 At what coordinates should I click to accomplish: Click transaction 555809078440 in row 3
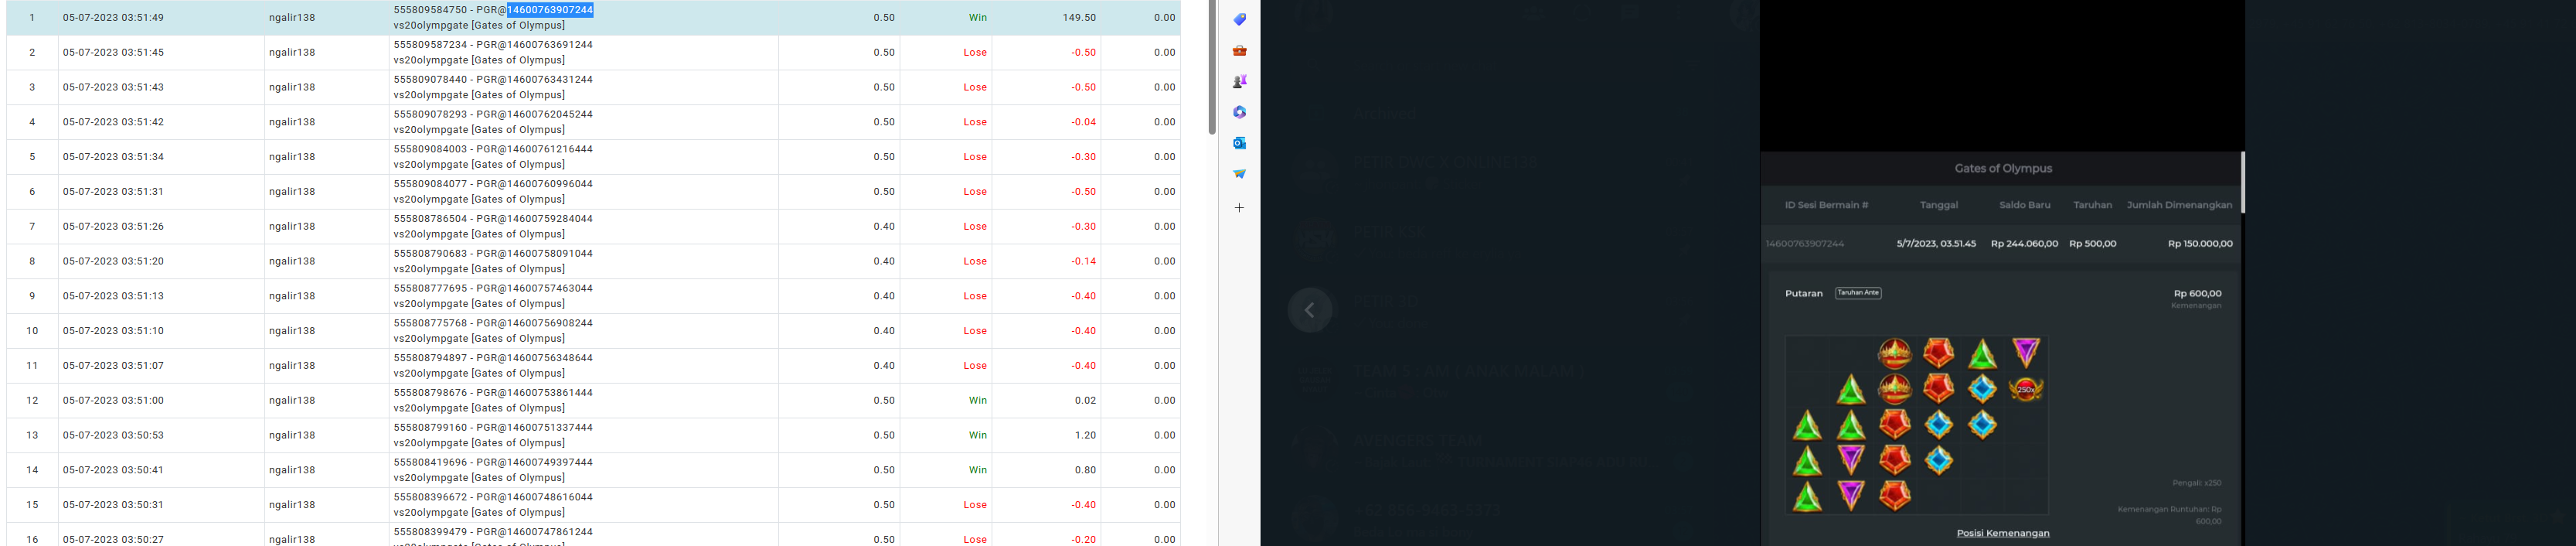coord(430,80)
